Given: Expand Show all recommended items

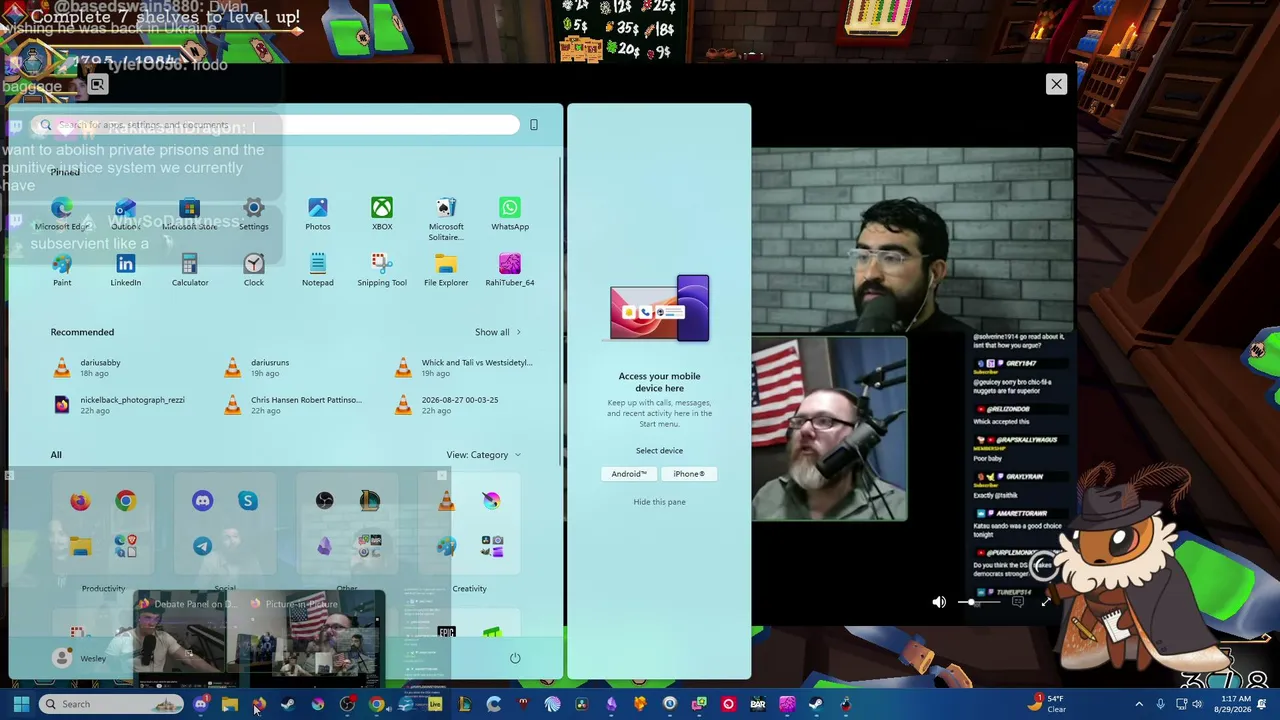Looking at the screenshot, I should pyautogui.click(x=497, y=332).
